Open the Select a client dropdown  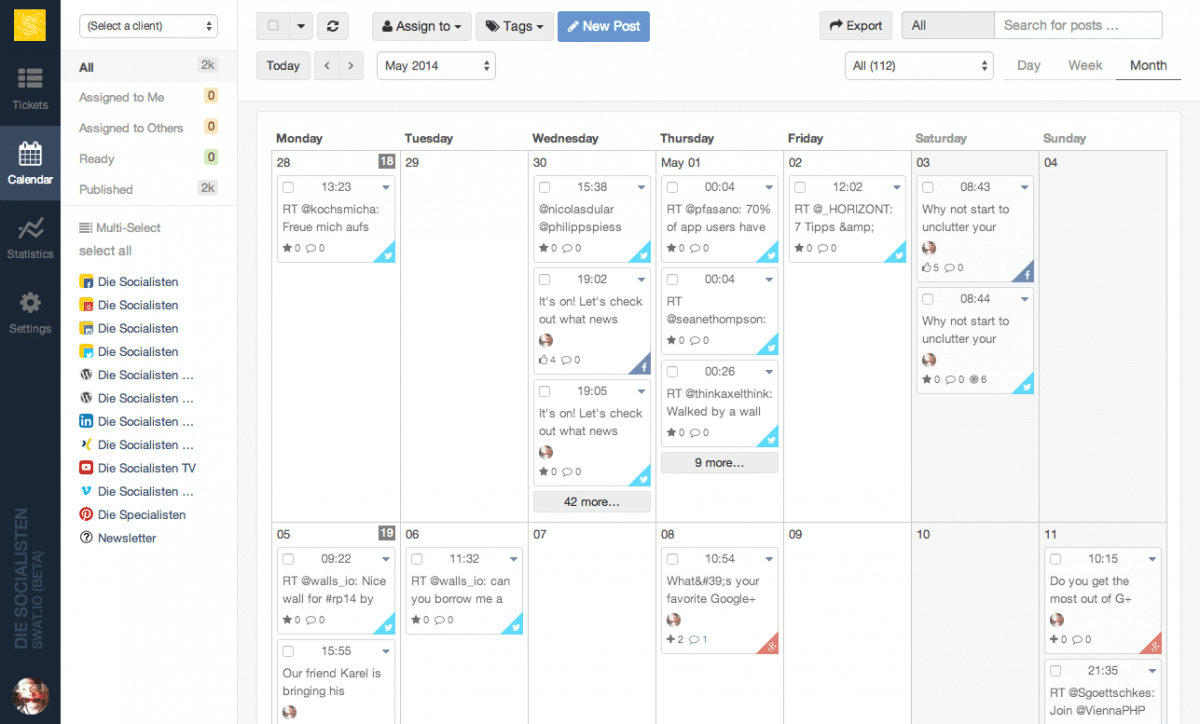pyautogui.click(x=149, y=26)
